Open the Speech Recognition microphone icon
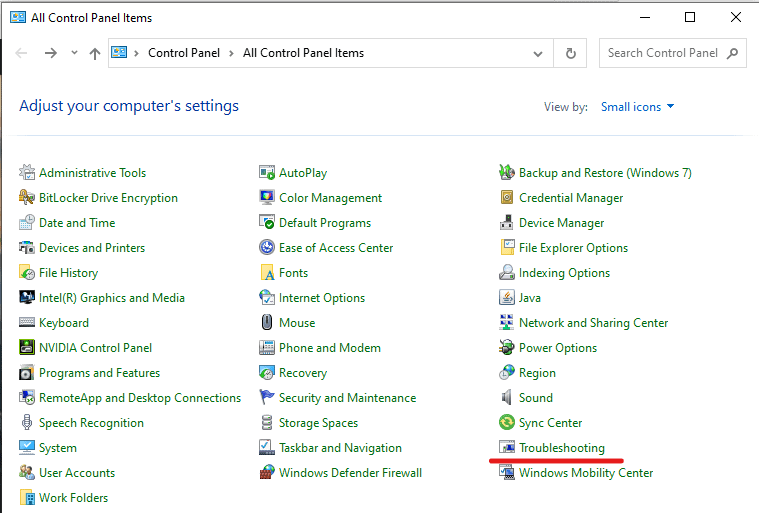 click(27, 422)
